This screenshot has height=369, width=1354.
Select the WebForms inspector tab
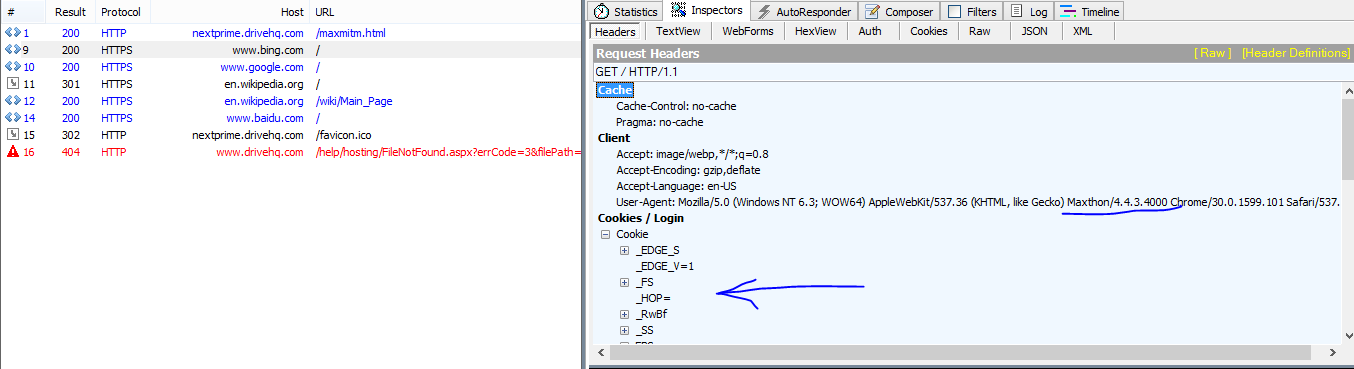pyautogui.click(x=747, y=31)
